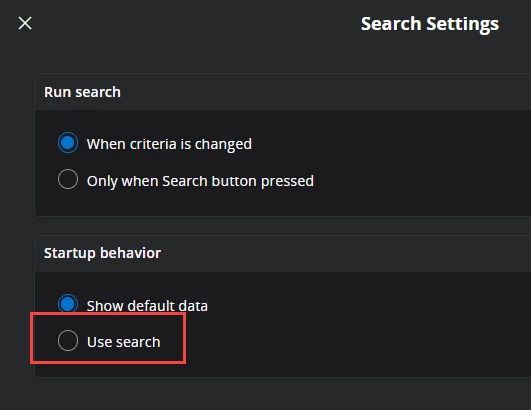Click the red highlighted box around Use search
The height and width of the screenshot is (410, 531).
tap(108, 338)
